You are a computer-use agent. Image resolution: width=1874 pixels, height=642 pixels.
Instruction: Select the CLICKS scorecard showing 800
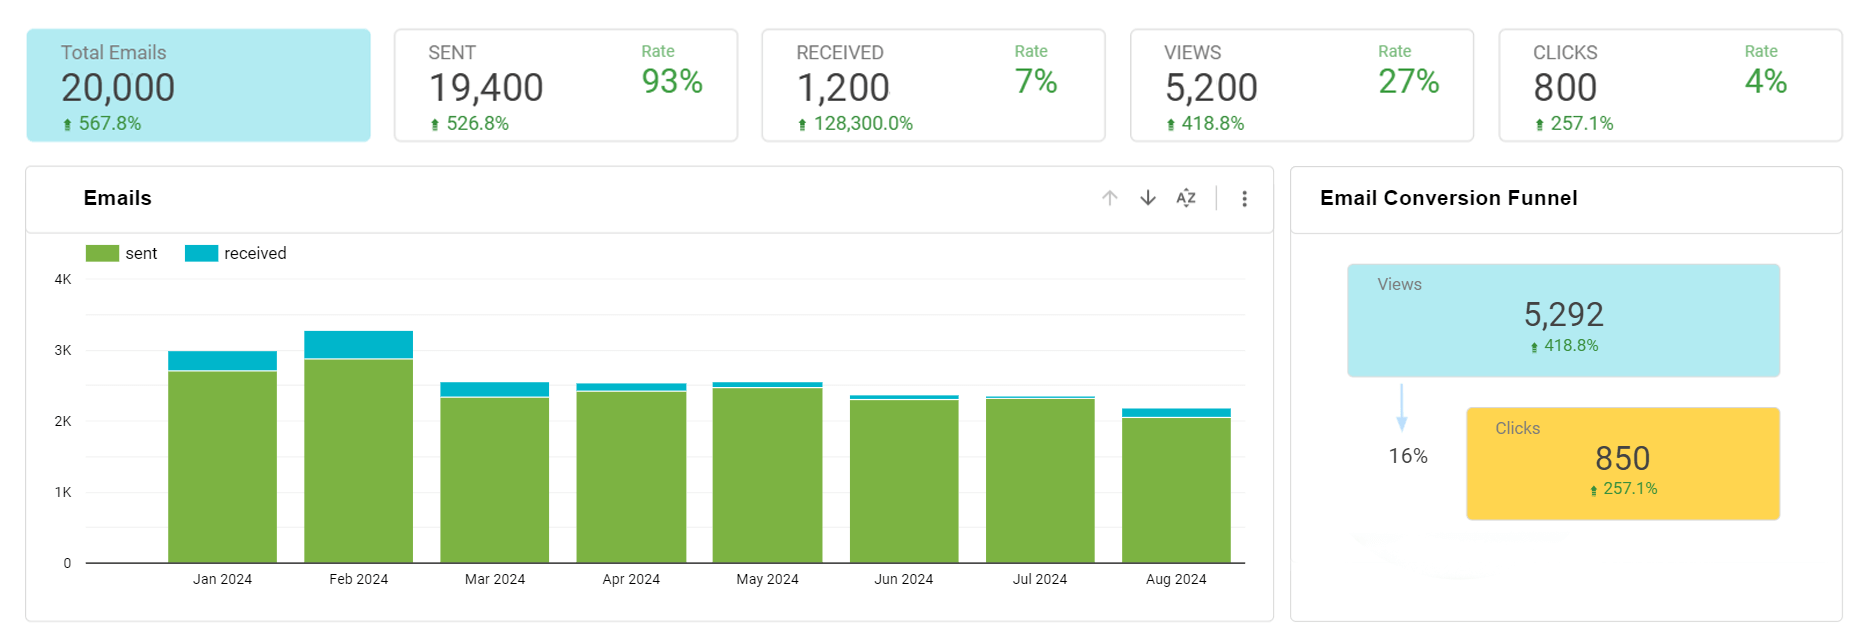(x=1565, y=88)
